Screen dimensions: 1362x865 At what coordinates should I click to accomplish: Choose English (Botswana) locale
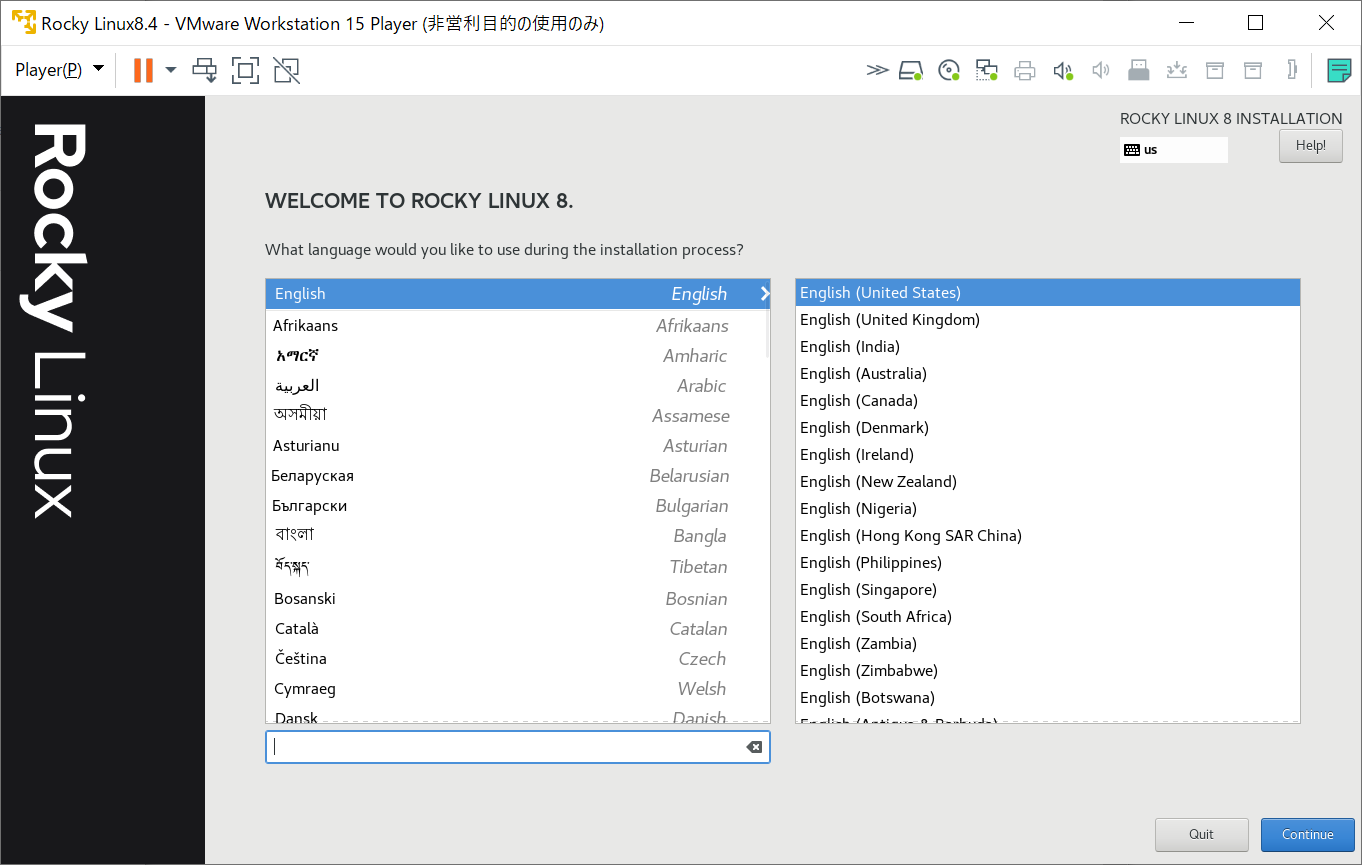click(x=1048, y=698)
